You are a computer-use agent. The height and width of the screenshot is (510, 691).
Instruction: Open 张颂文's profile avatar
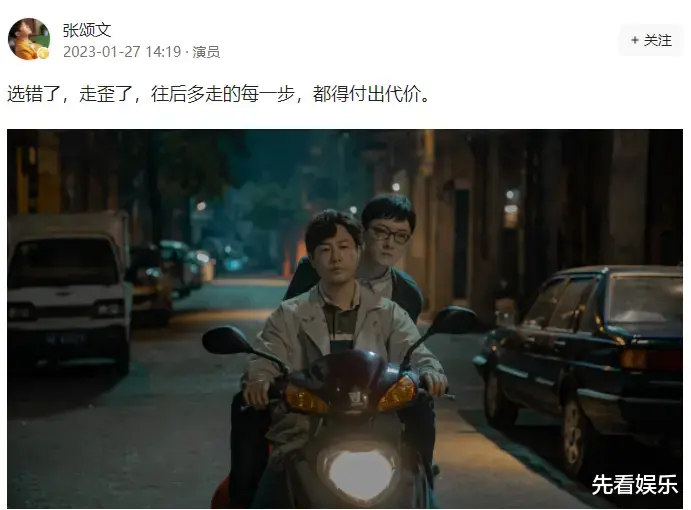29,39
